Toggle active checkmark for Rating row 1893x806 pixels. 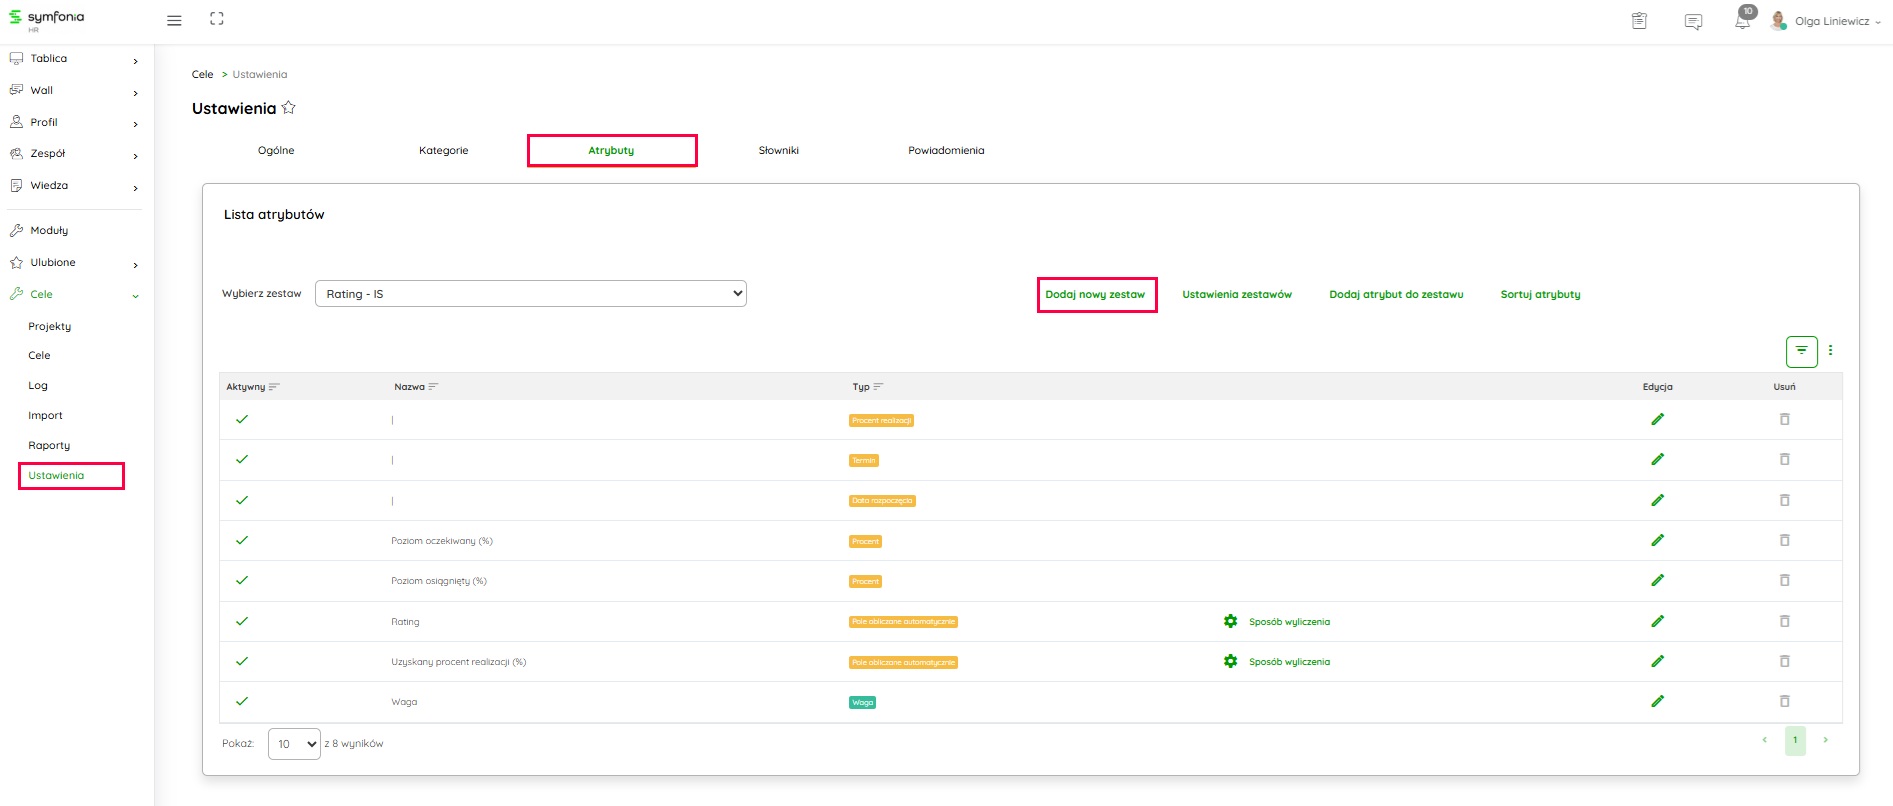coord(242,621)
